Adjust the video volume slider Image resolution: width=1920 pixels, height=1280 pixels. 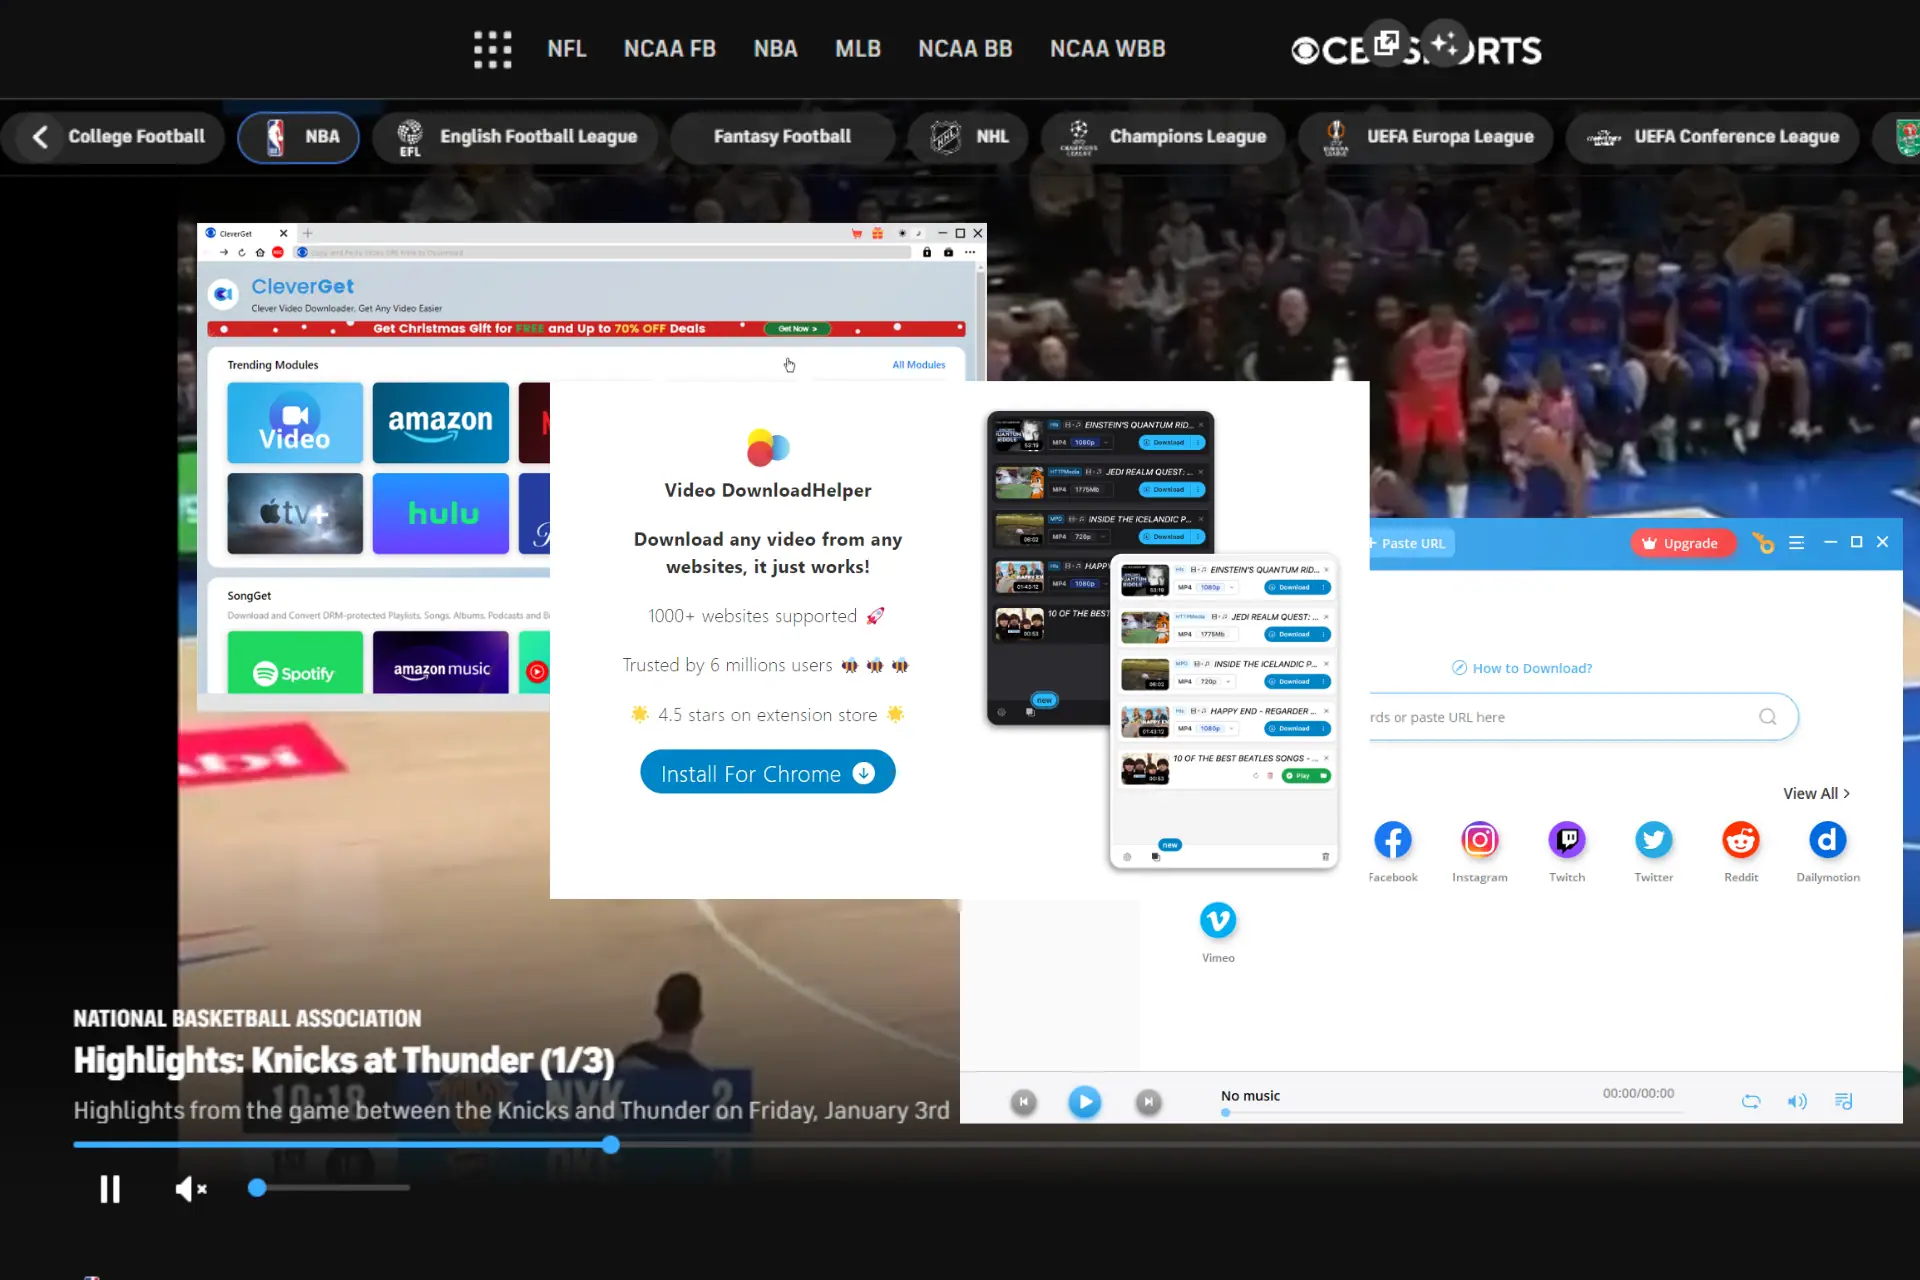click(329, 1188)
